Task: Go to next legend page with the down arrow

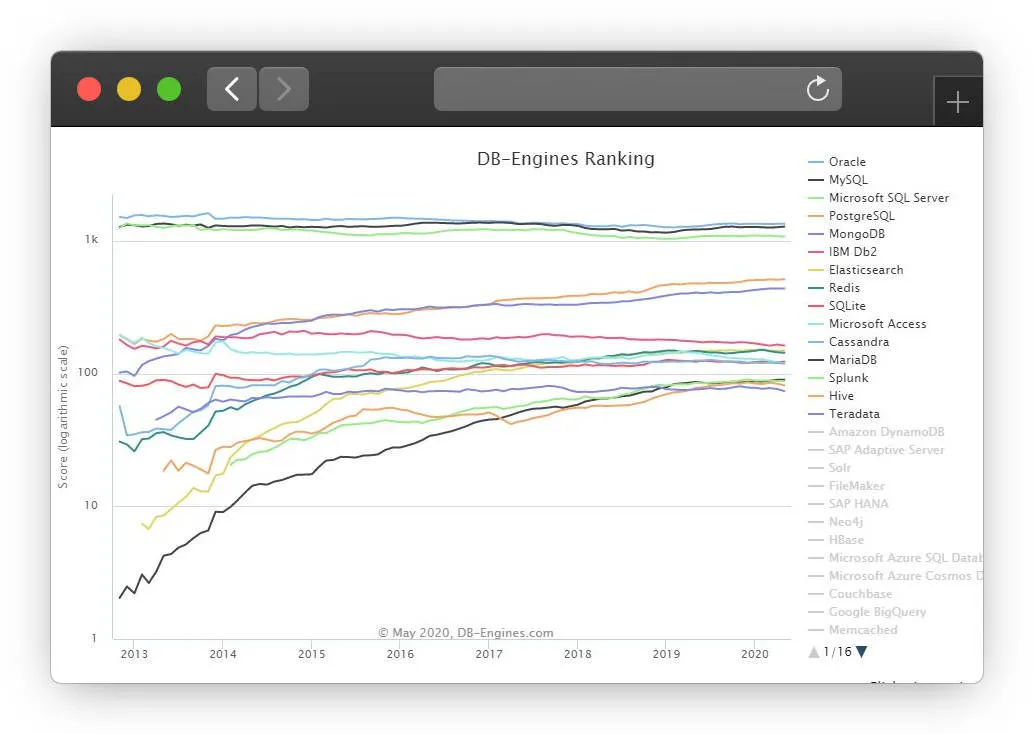Action: (x=861, y=652)
